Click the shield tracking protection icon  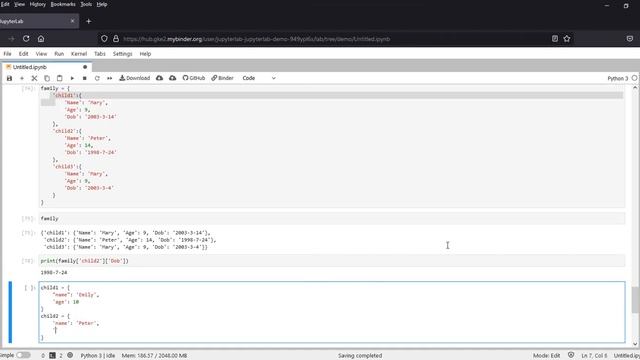coord(104,39)
